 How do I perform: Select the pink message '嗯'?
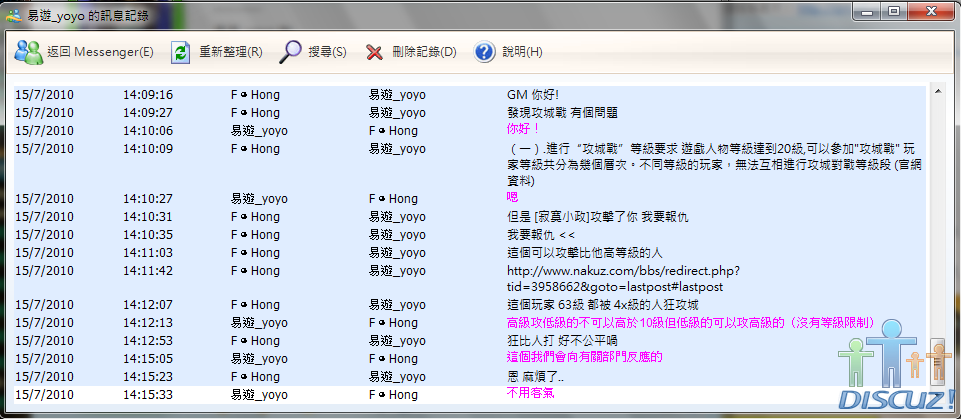(x=512, y=197)
